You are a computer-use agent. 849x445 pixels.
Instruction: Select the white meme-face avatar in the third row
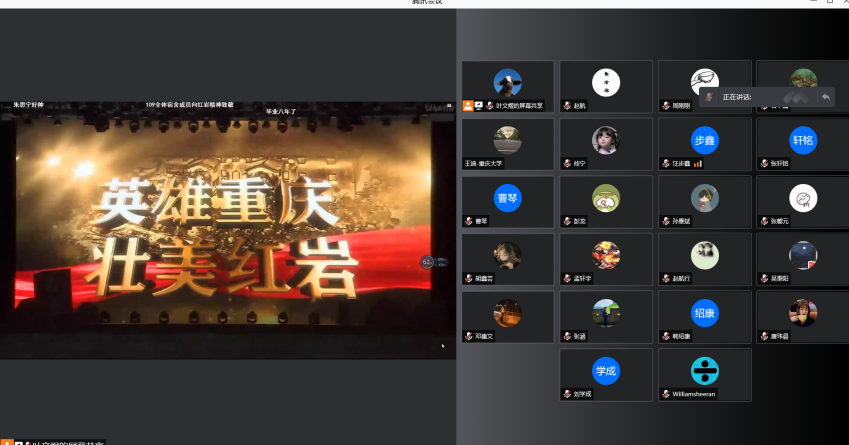[x=803, y=198]
